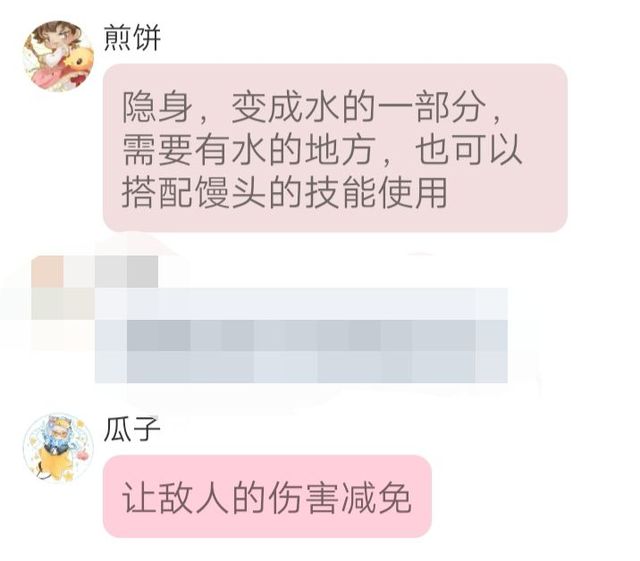The width and height of the screenshot is (640, 561).
Task: Tap the 瓜子 username label
Action: point(132,429)
